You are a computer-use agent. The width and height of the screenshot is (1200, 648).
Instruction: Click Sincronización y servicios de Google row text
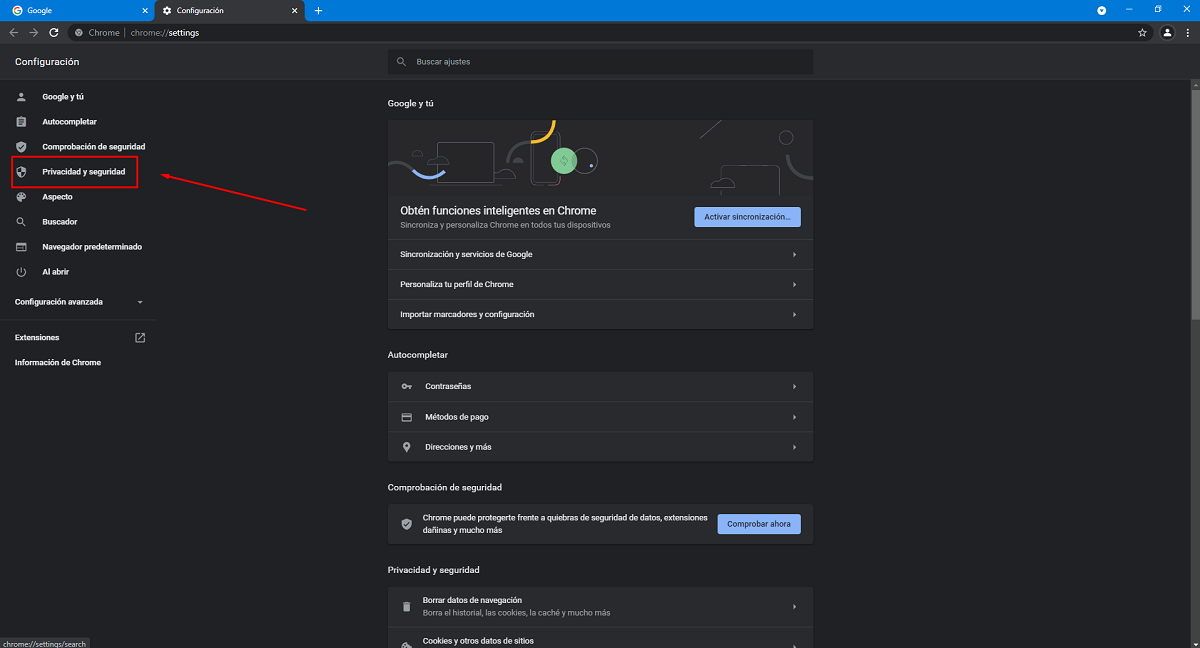pos(466,255)
